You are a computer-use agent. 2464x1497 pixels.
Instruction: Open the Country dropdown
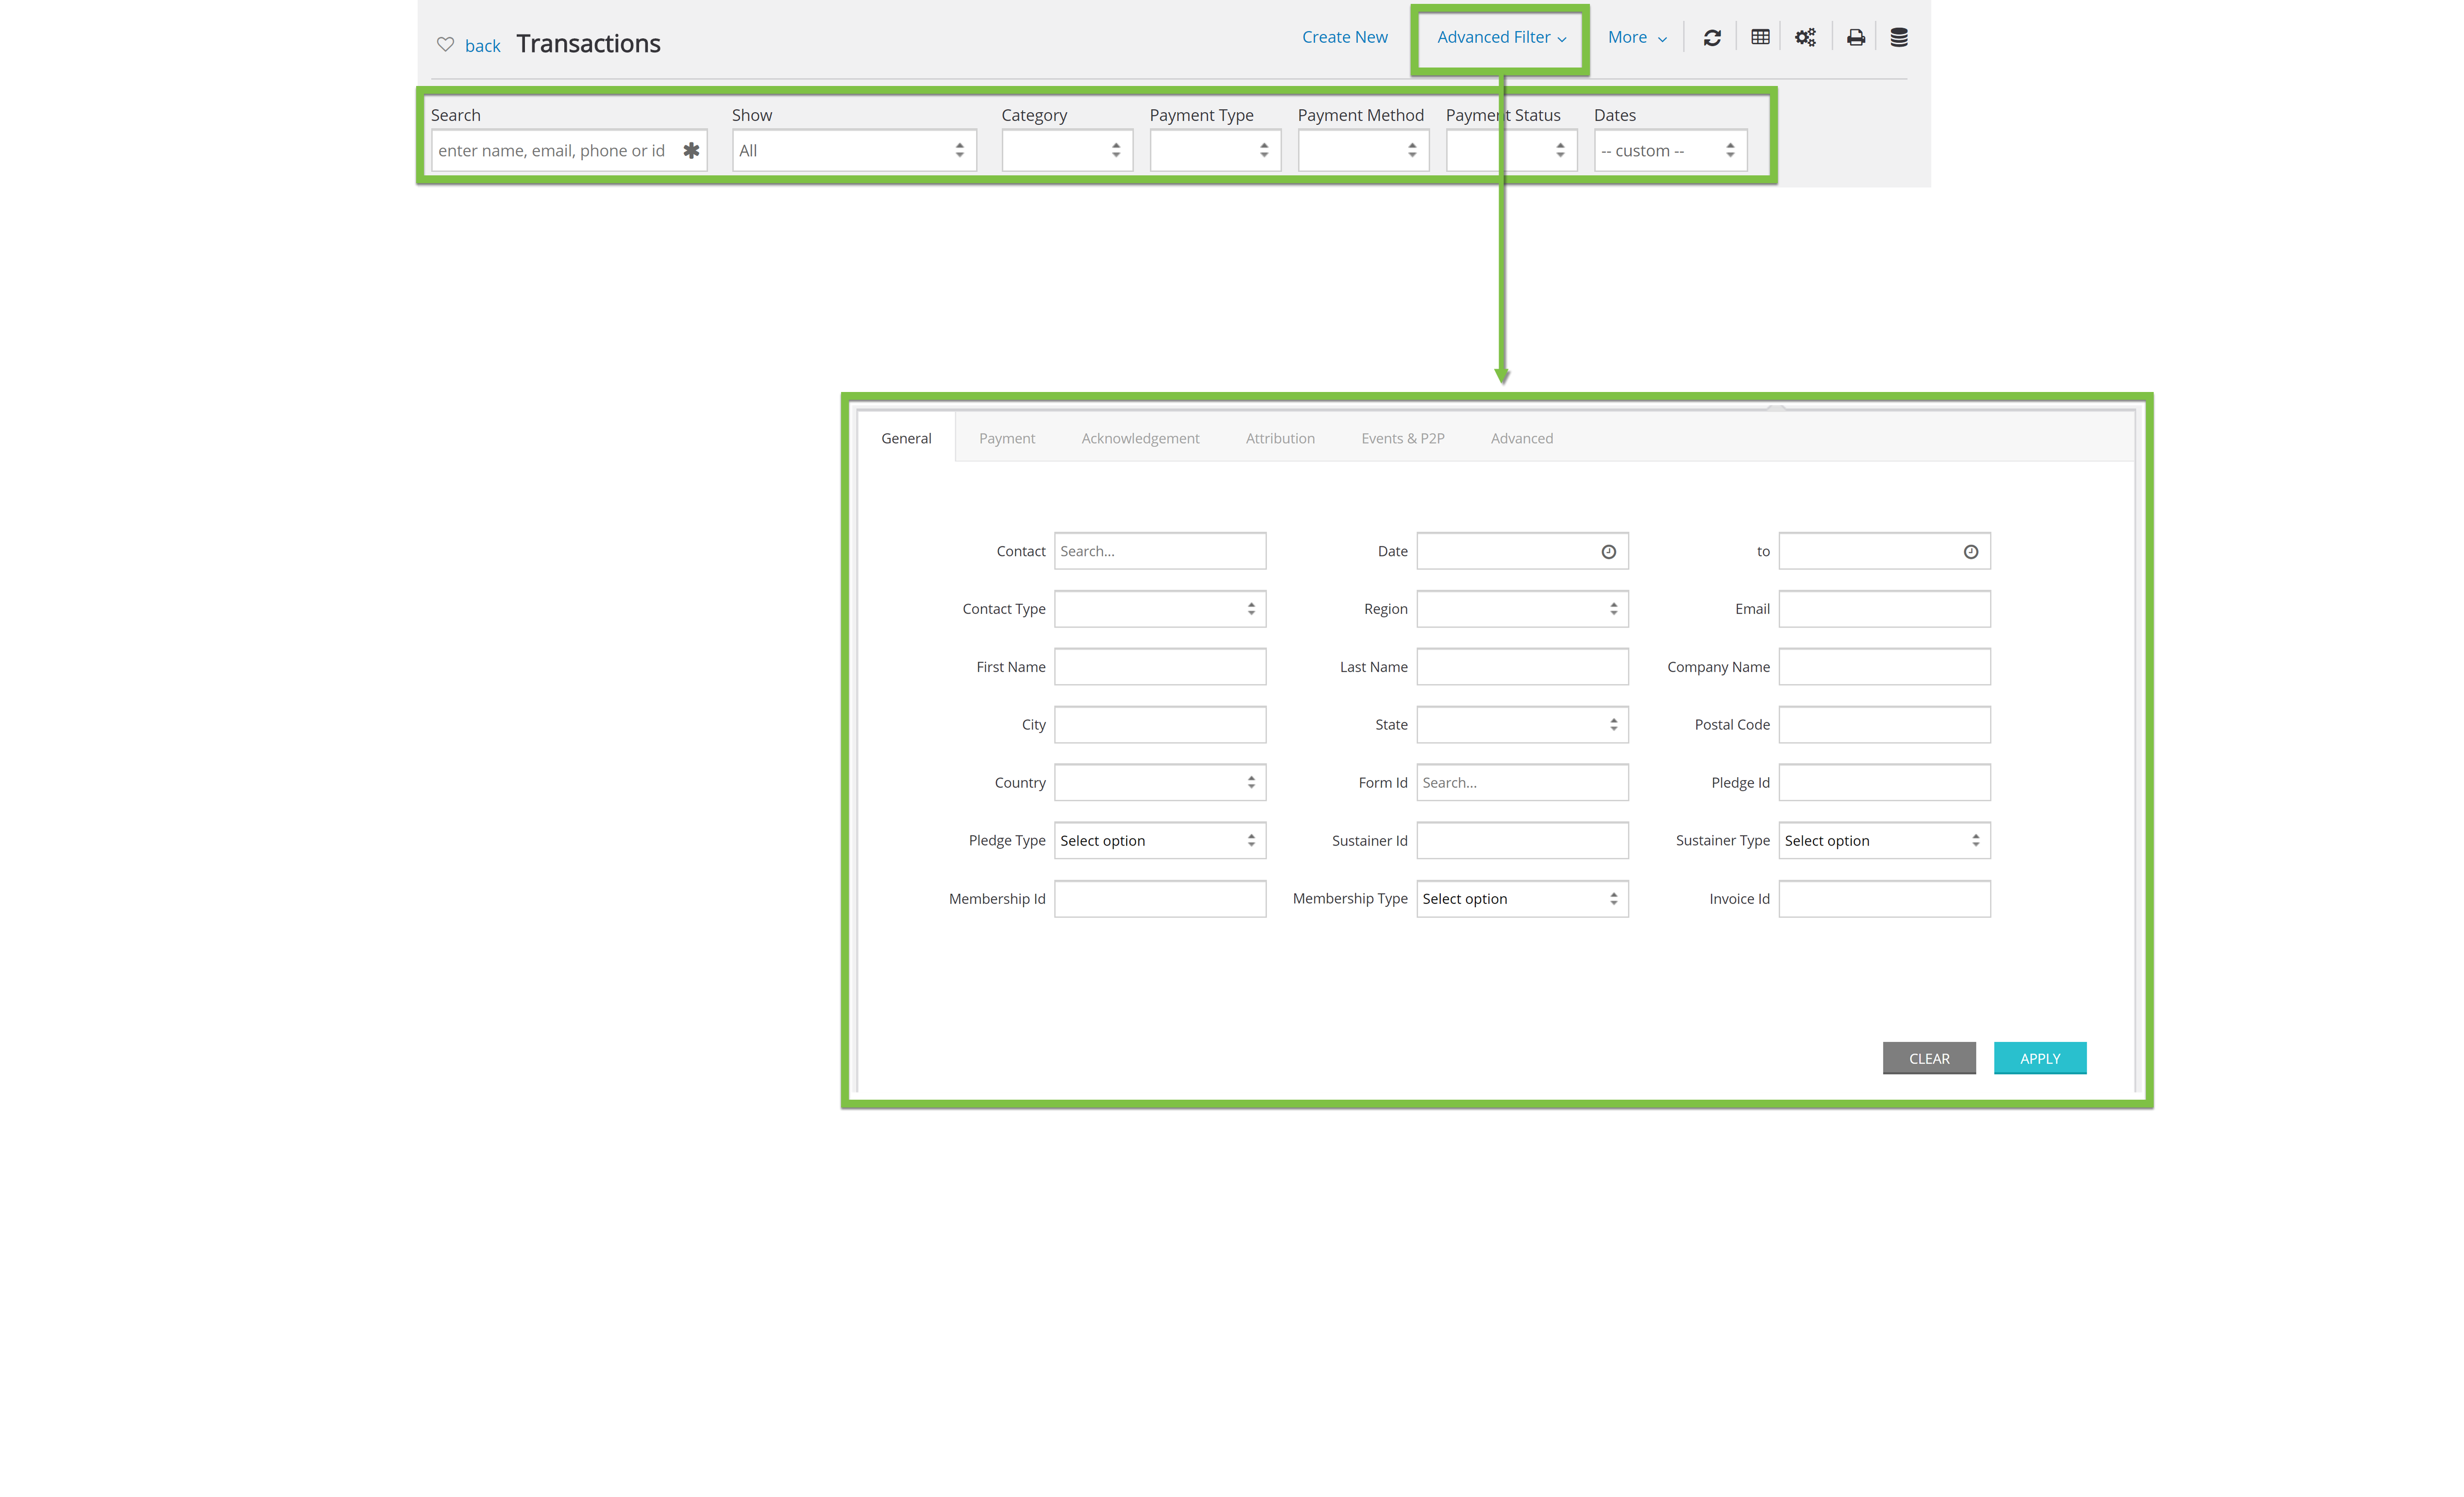click(1160, 783)
